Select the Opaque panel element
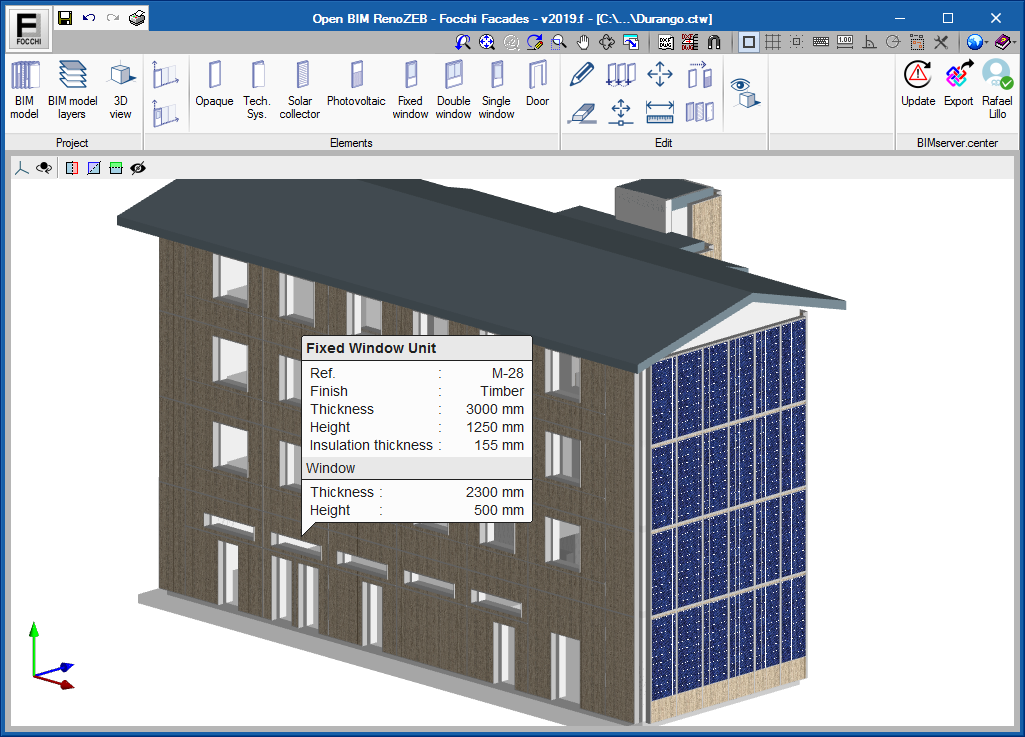This screenshot has height=737, width=1025. [x=214, y=84]
